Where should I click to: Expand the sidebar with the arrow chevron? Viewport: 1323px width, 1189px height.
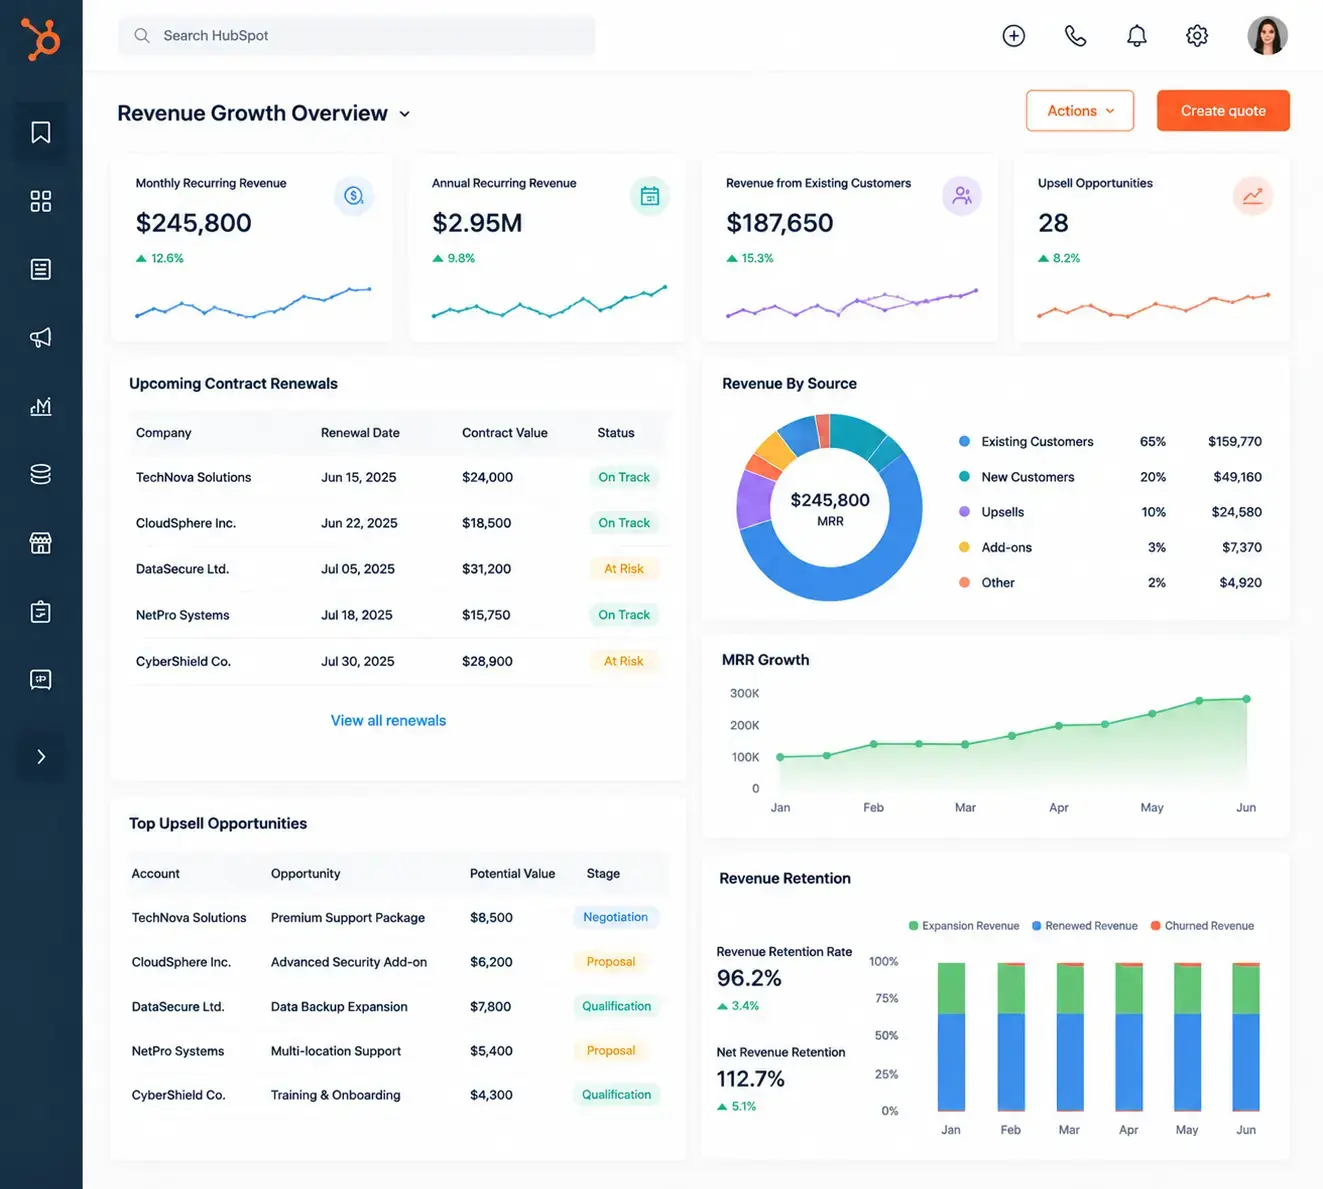click(x=41, y=757)
